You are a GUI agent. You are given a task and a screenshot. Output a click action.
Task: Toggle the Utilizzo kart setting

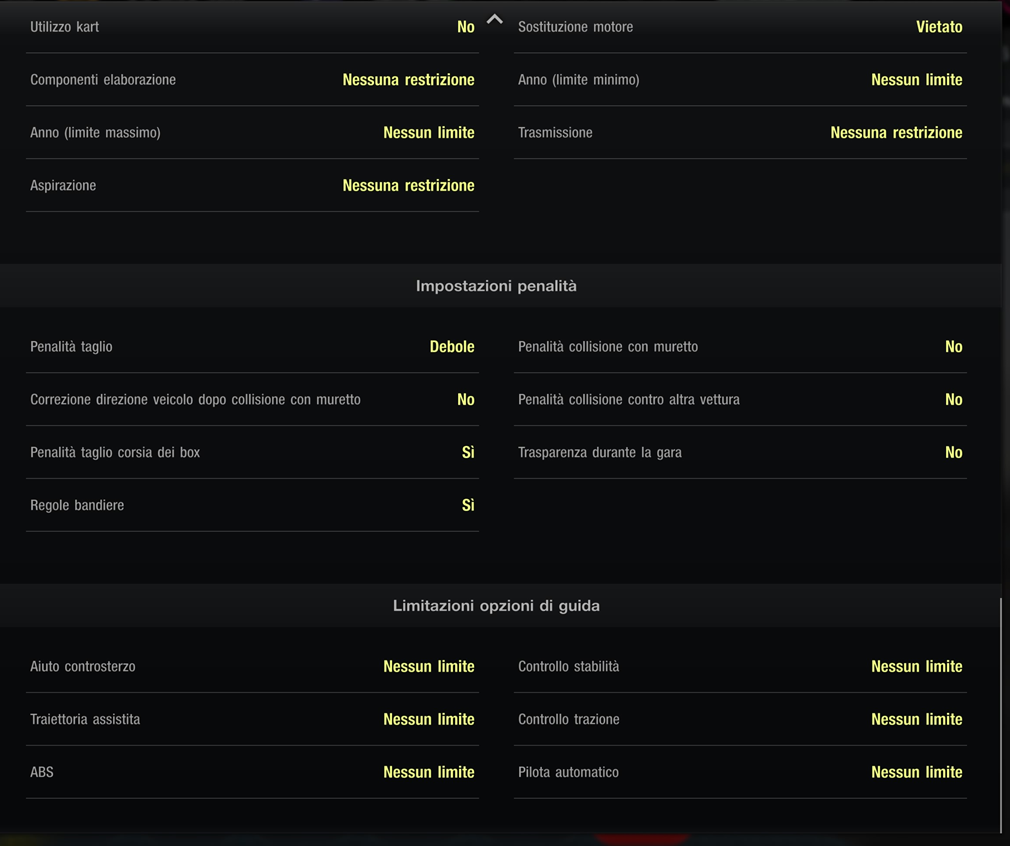pyautogui.click(x=465, y=27)
